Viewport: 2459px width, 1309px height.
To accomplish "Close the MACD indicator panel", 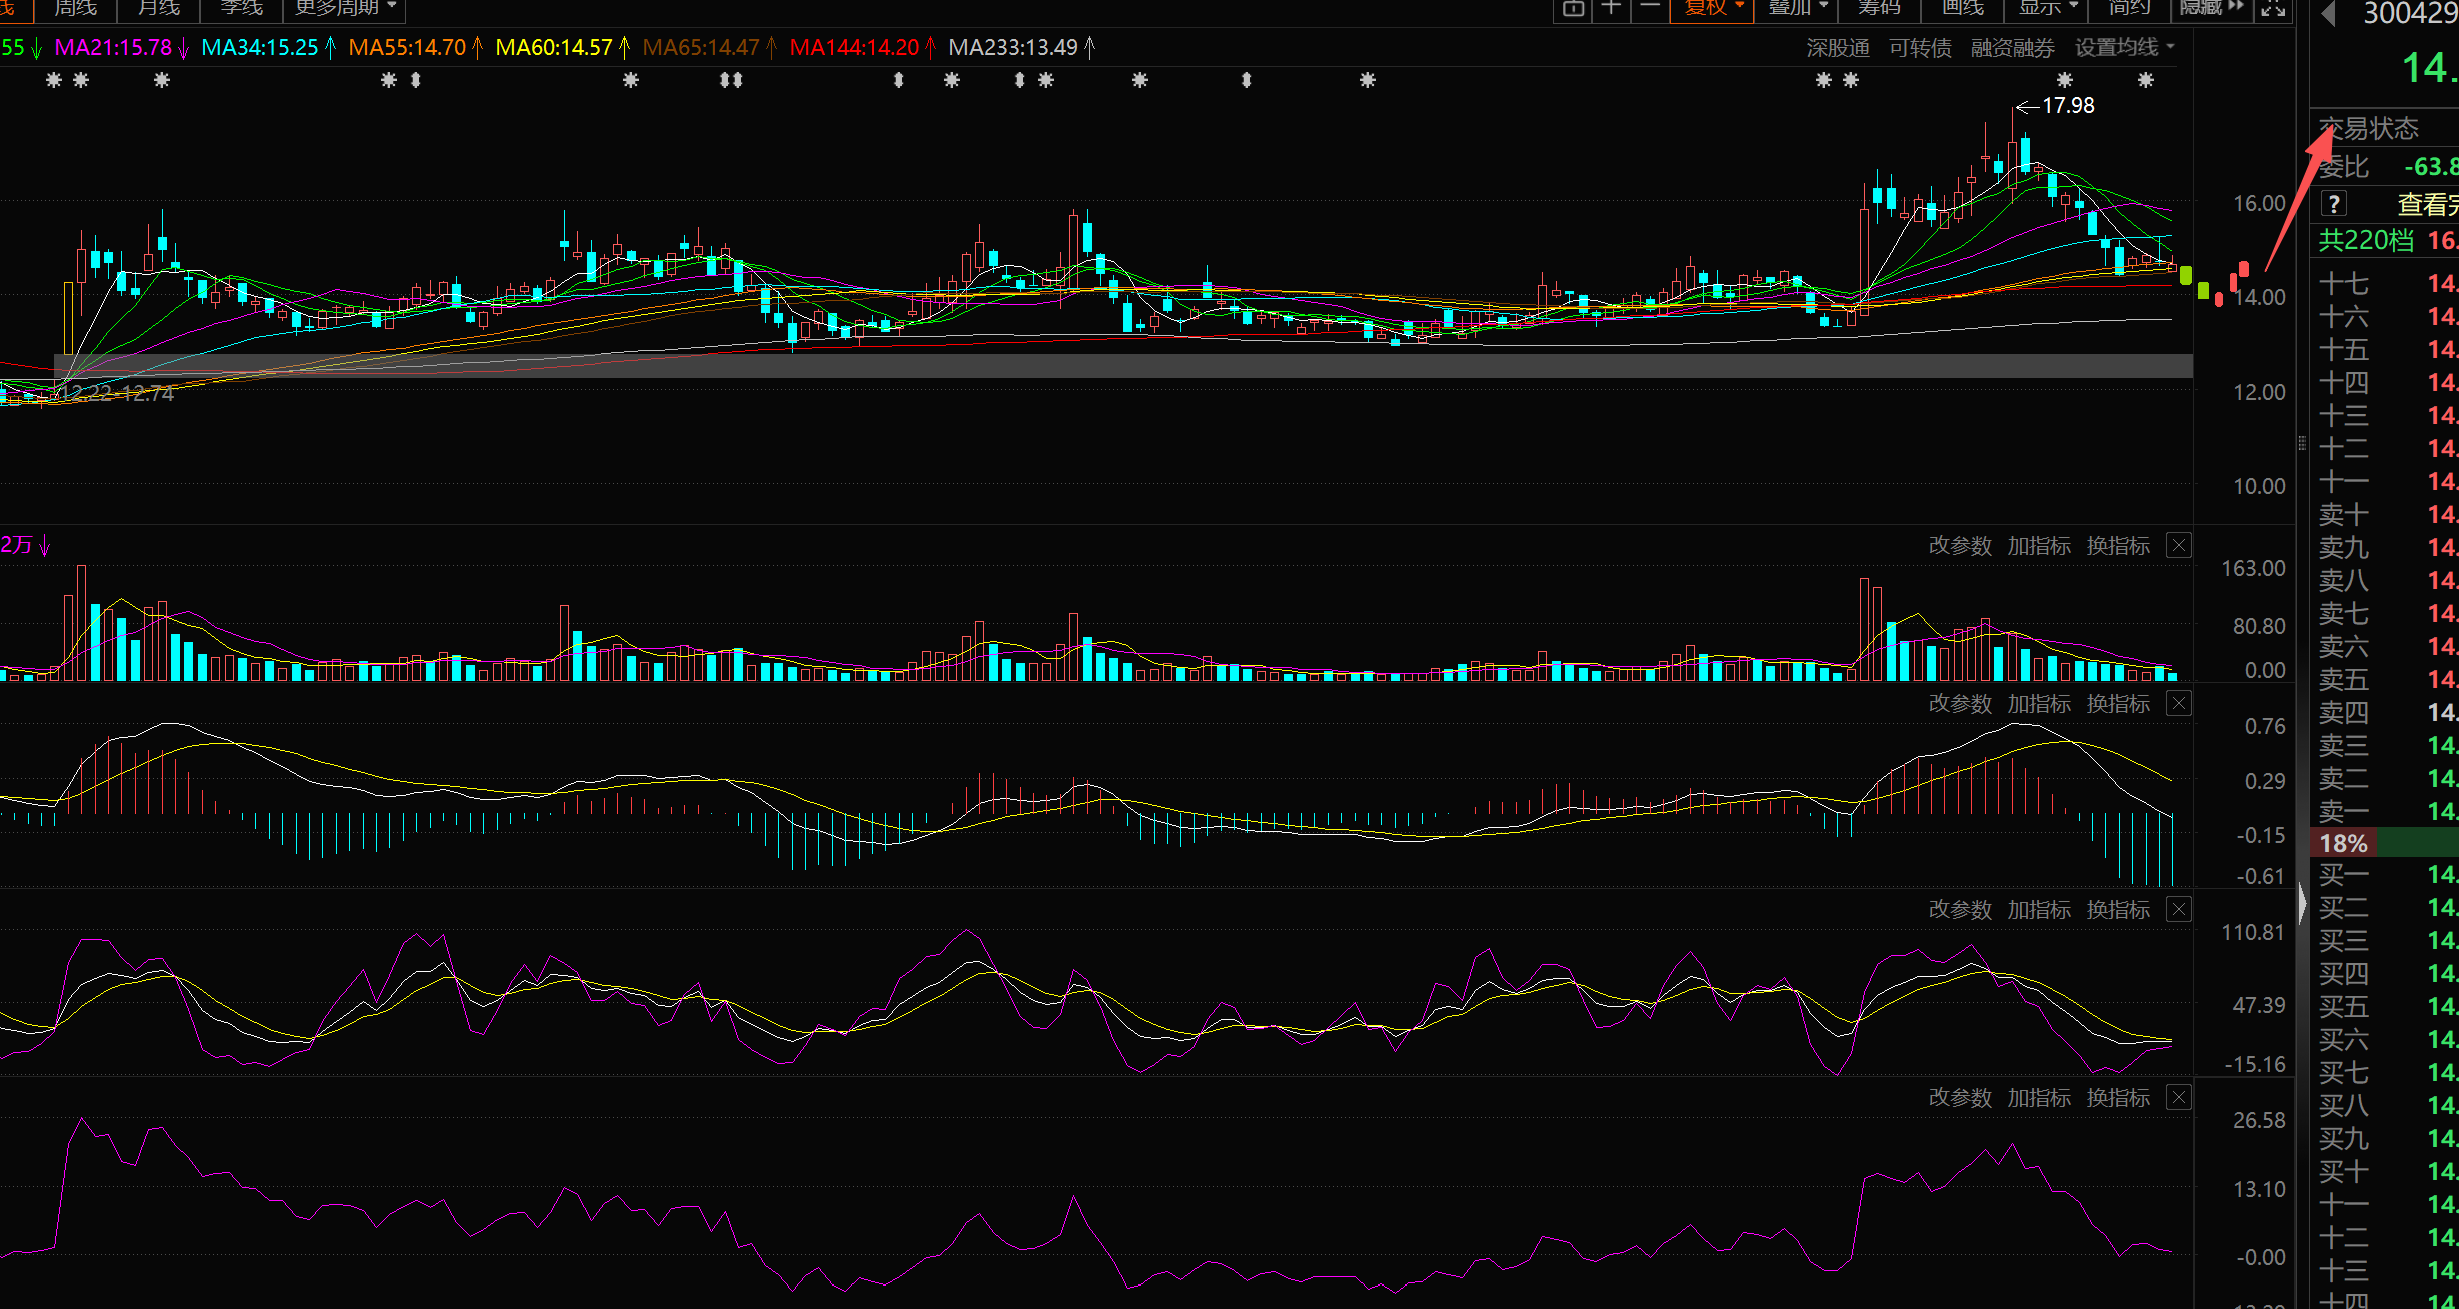I will coord(2179,703).
